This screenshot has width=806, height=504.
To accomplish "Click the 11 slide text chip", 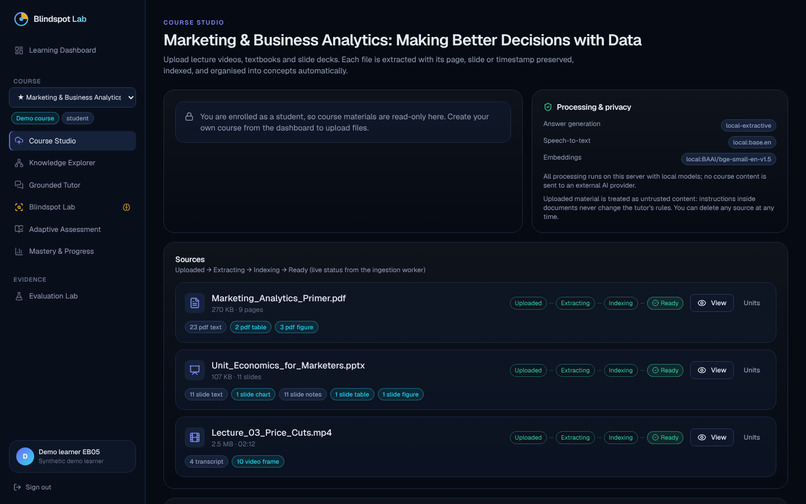I will tap(206, 394).
